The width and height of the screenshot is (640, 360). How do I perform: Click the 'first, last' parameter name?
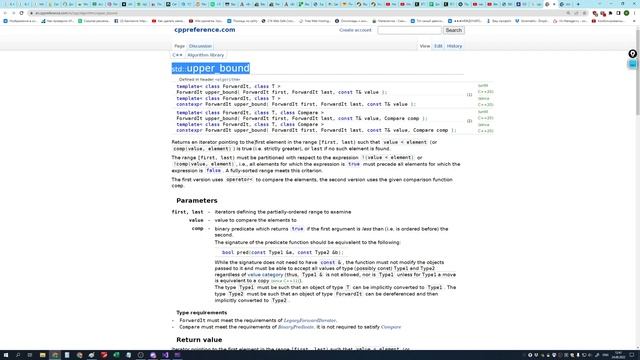pyautogui.click(x=187, y=212)
